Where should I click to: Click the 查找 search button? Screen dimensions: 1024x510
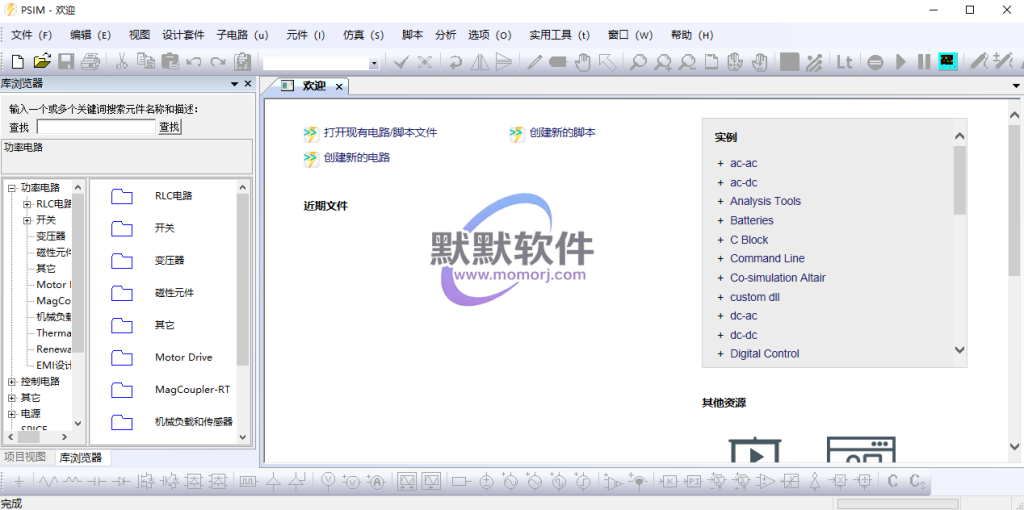tap(169, 127)
